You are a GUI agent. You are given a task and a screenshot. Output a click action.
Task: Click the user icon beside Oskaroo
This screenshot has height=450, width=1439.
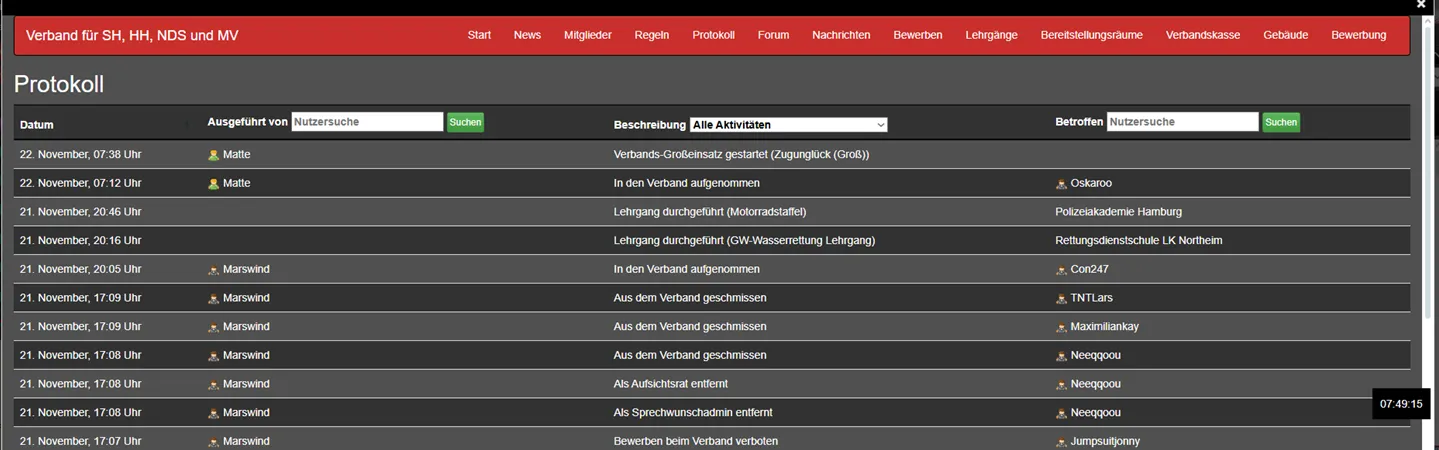click(x=1061, y=184)
